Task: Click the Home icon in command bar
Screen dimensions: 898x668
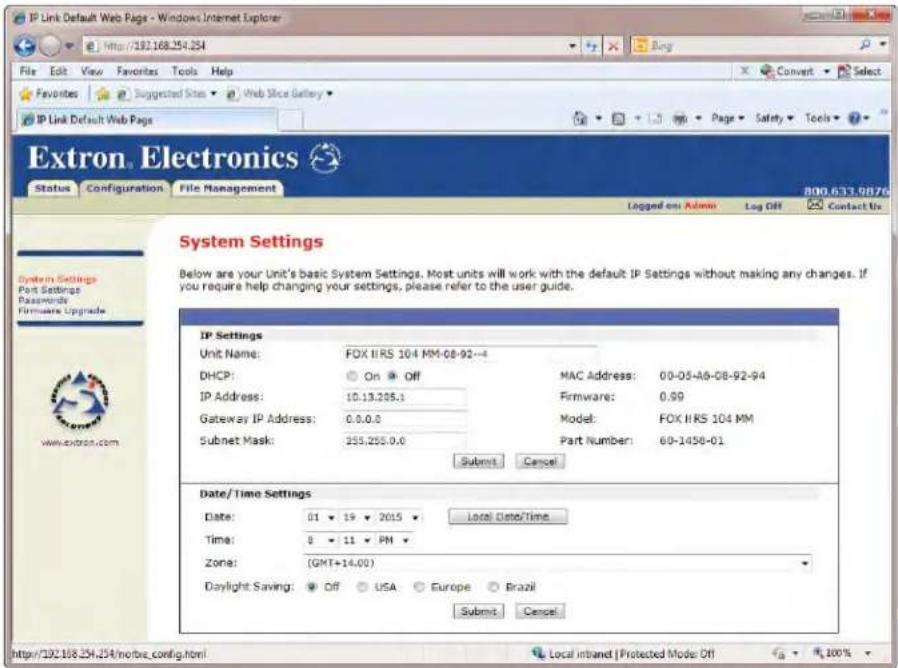Action: 580,119
